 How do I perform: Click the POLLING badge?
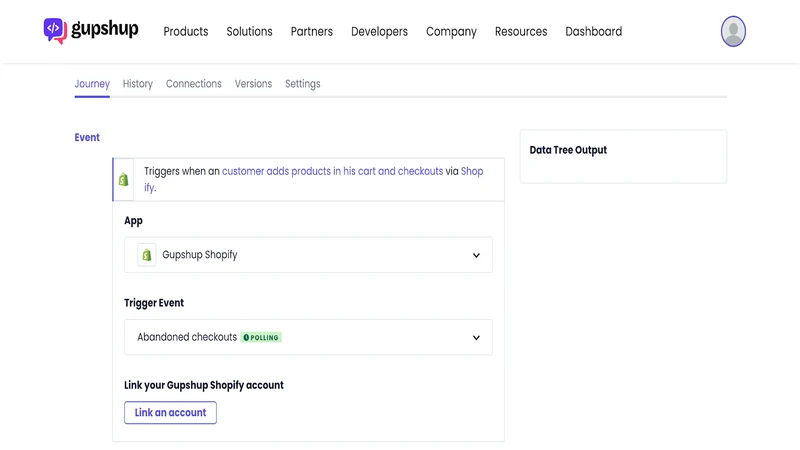tap(261, 337)
